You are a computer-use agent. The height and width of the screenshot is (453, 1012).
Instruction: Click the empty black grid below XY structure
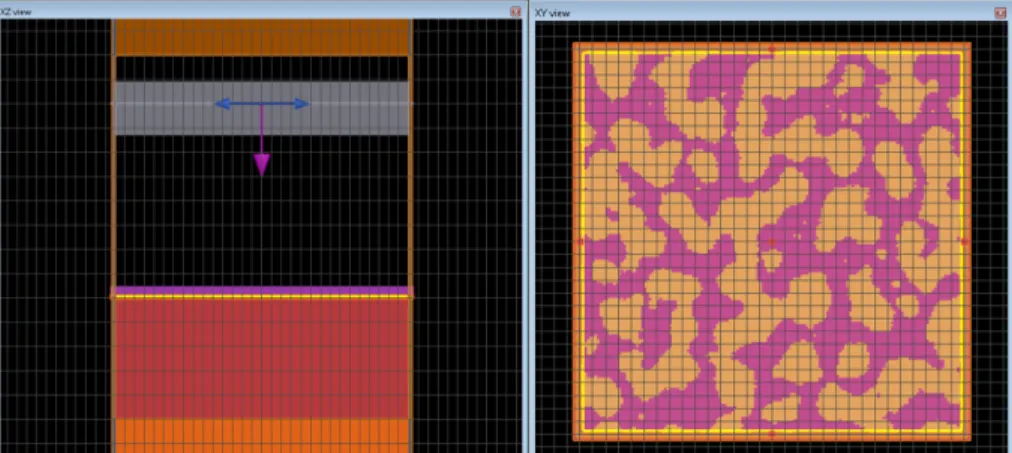(773, 447)
